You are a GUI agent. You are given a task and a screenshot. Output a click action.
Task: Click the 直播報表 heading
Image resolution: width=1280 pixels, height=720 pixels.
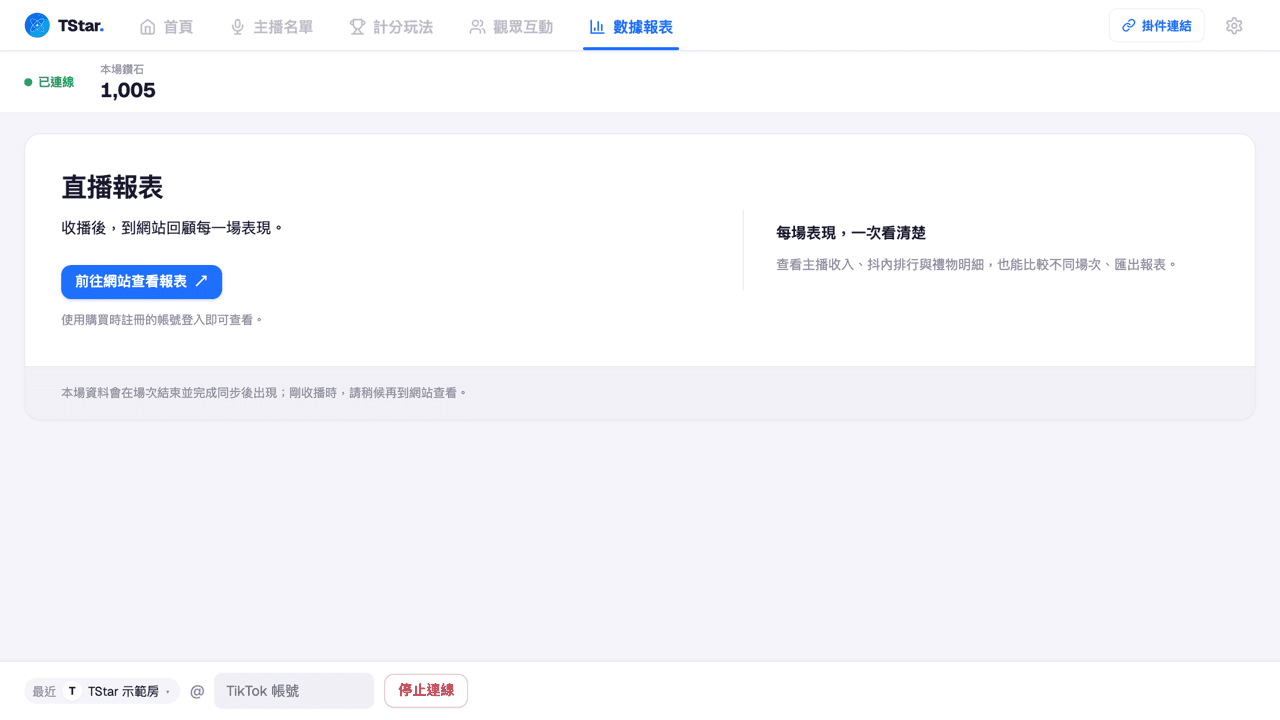pyautogui.click(x=112, y=188)
